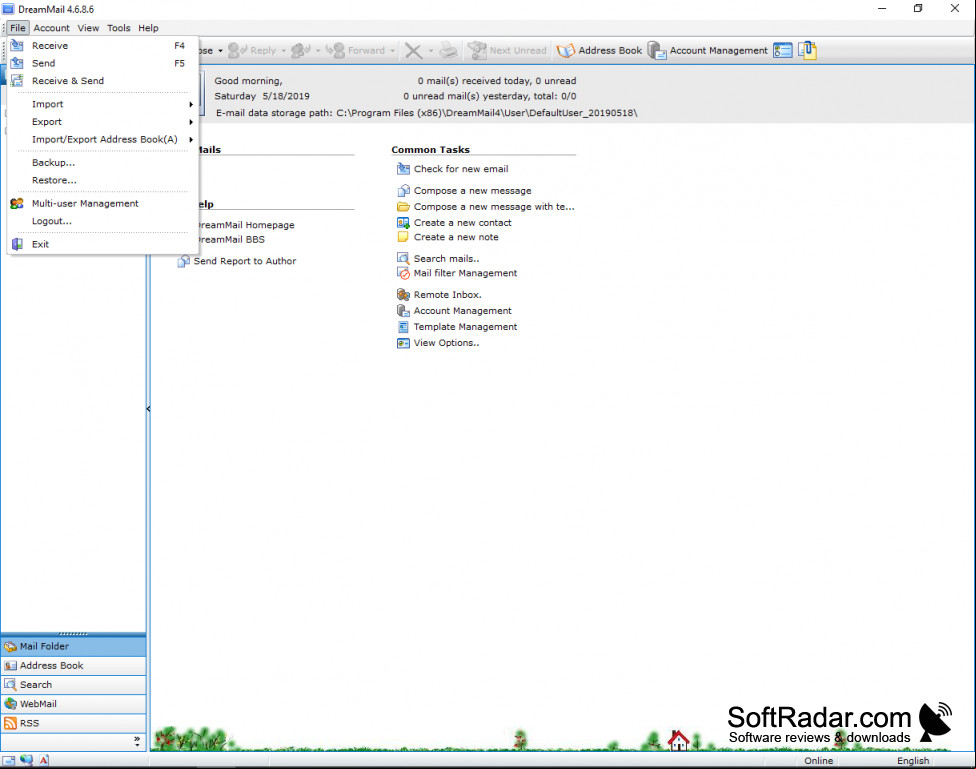This screenshot has height=769, width=976.
Task: Click the RSS feed icon in sidebar
Action: pos(10,723)
